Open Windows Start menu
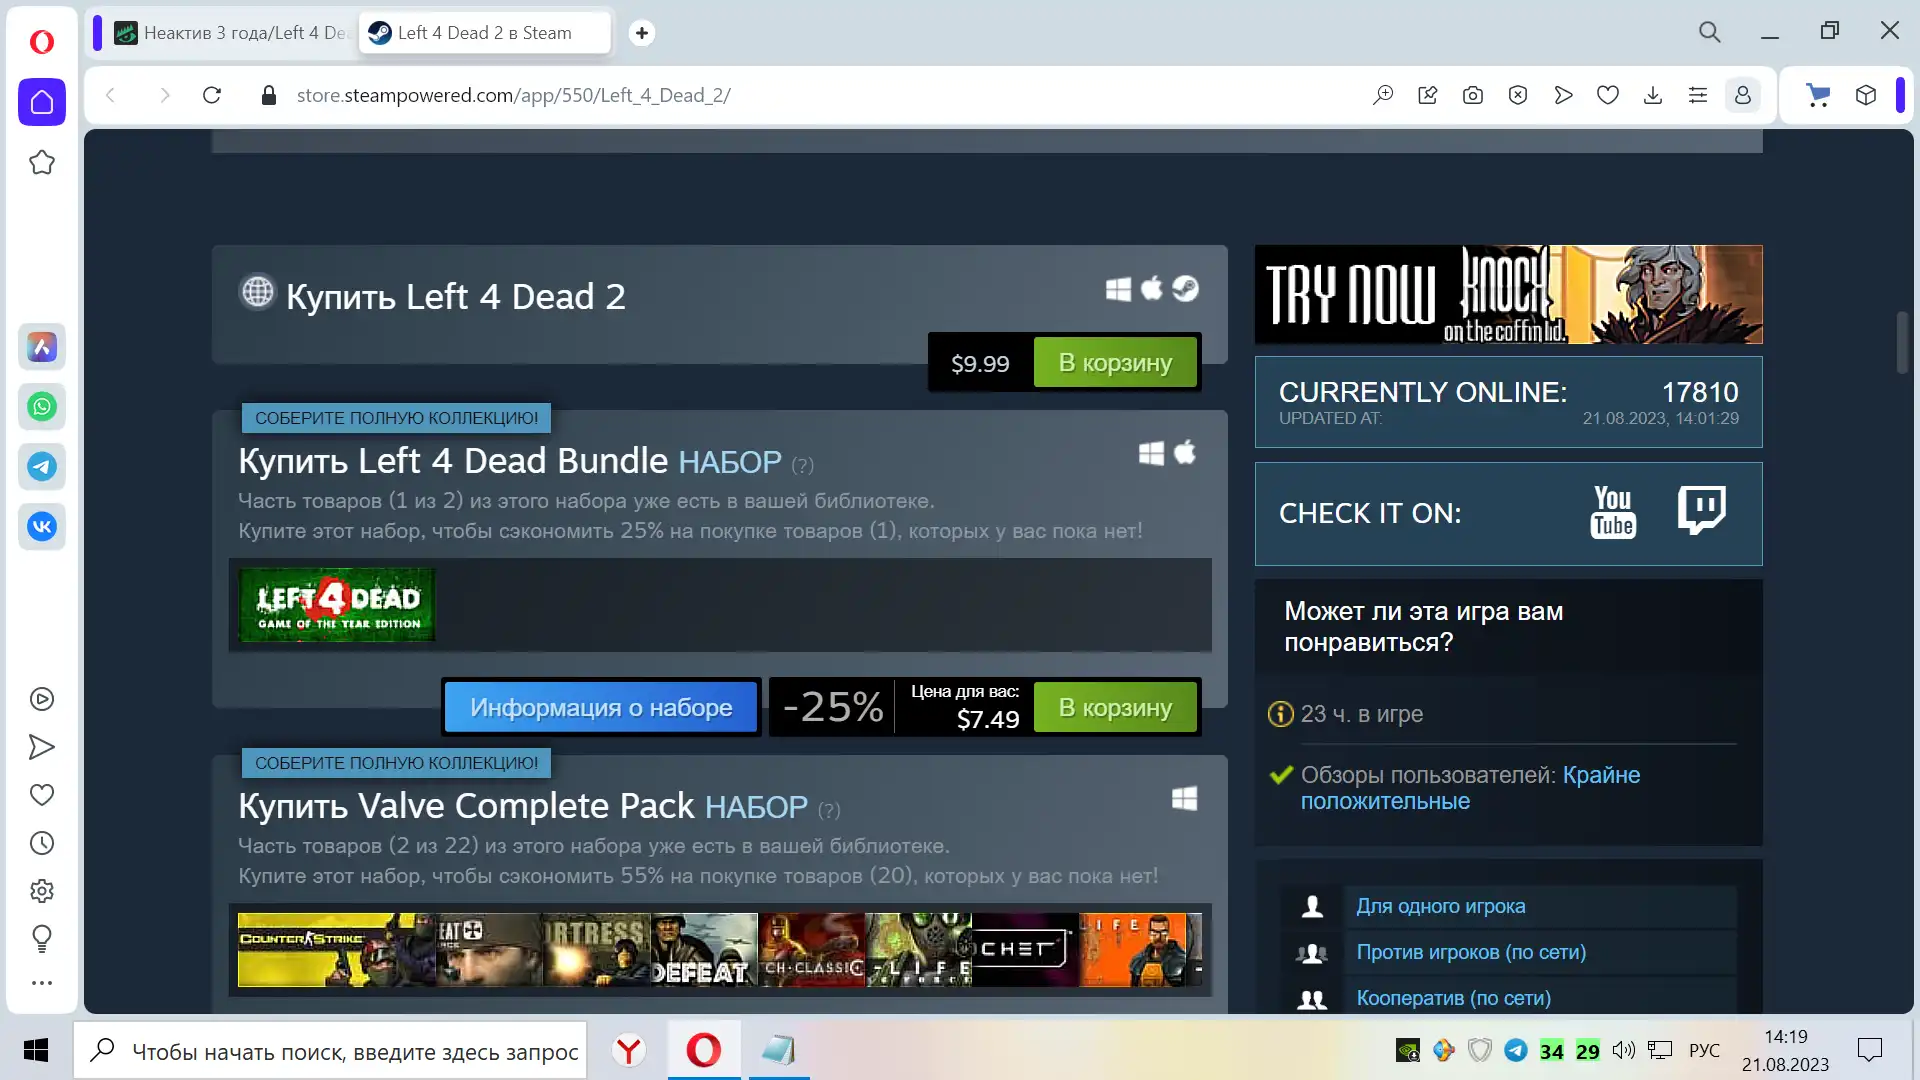The height and width of the screenshot is (1080, 1920). 36,1050
